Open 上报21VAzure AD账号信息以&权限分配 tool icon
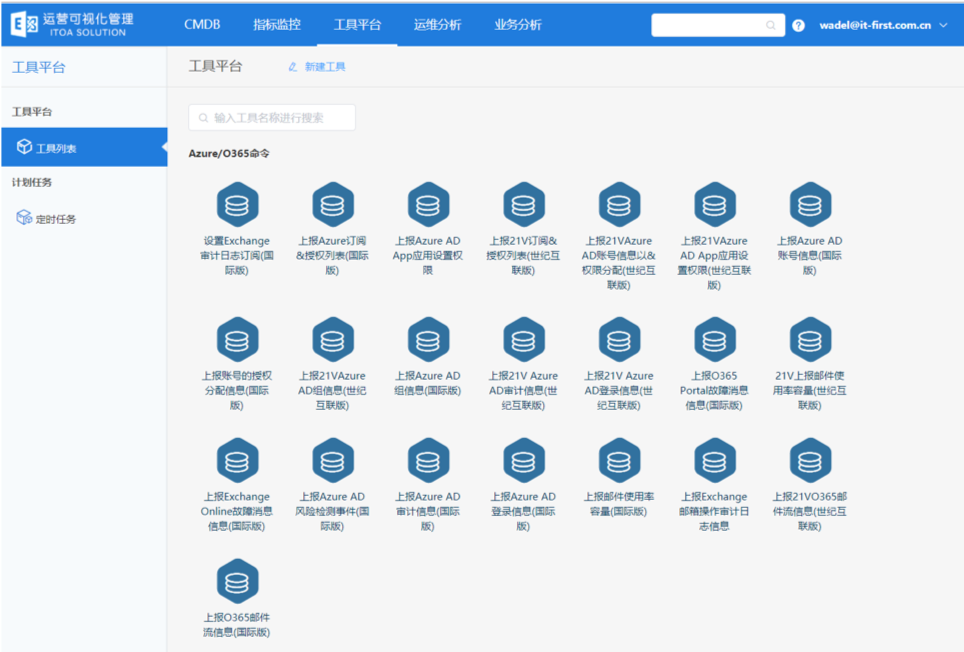The height and width of the screenshot is (652, 964). pos(619,205)
